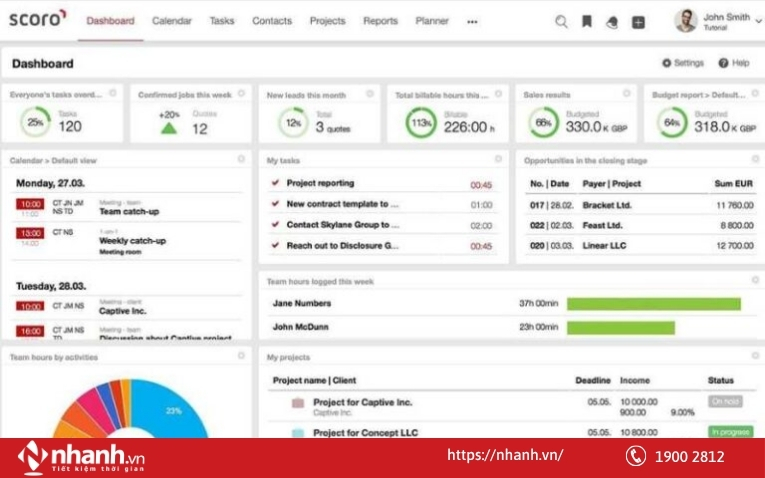765x478 pixels.
Task: Open Project for Captive Inc.
Action: tap(362, 402)
